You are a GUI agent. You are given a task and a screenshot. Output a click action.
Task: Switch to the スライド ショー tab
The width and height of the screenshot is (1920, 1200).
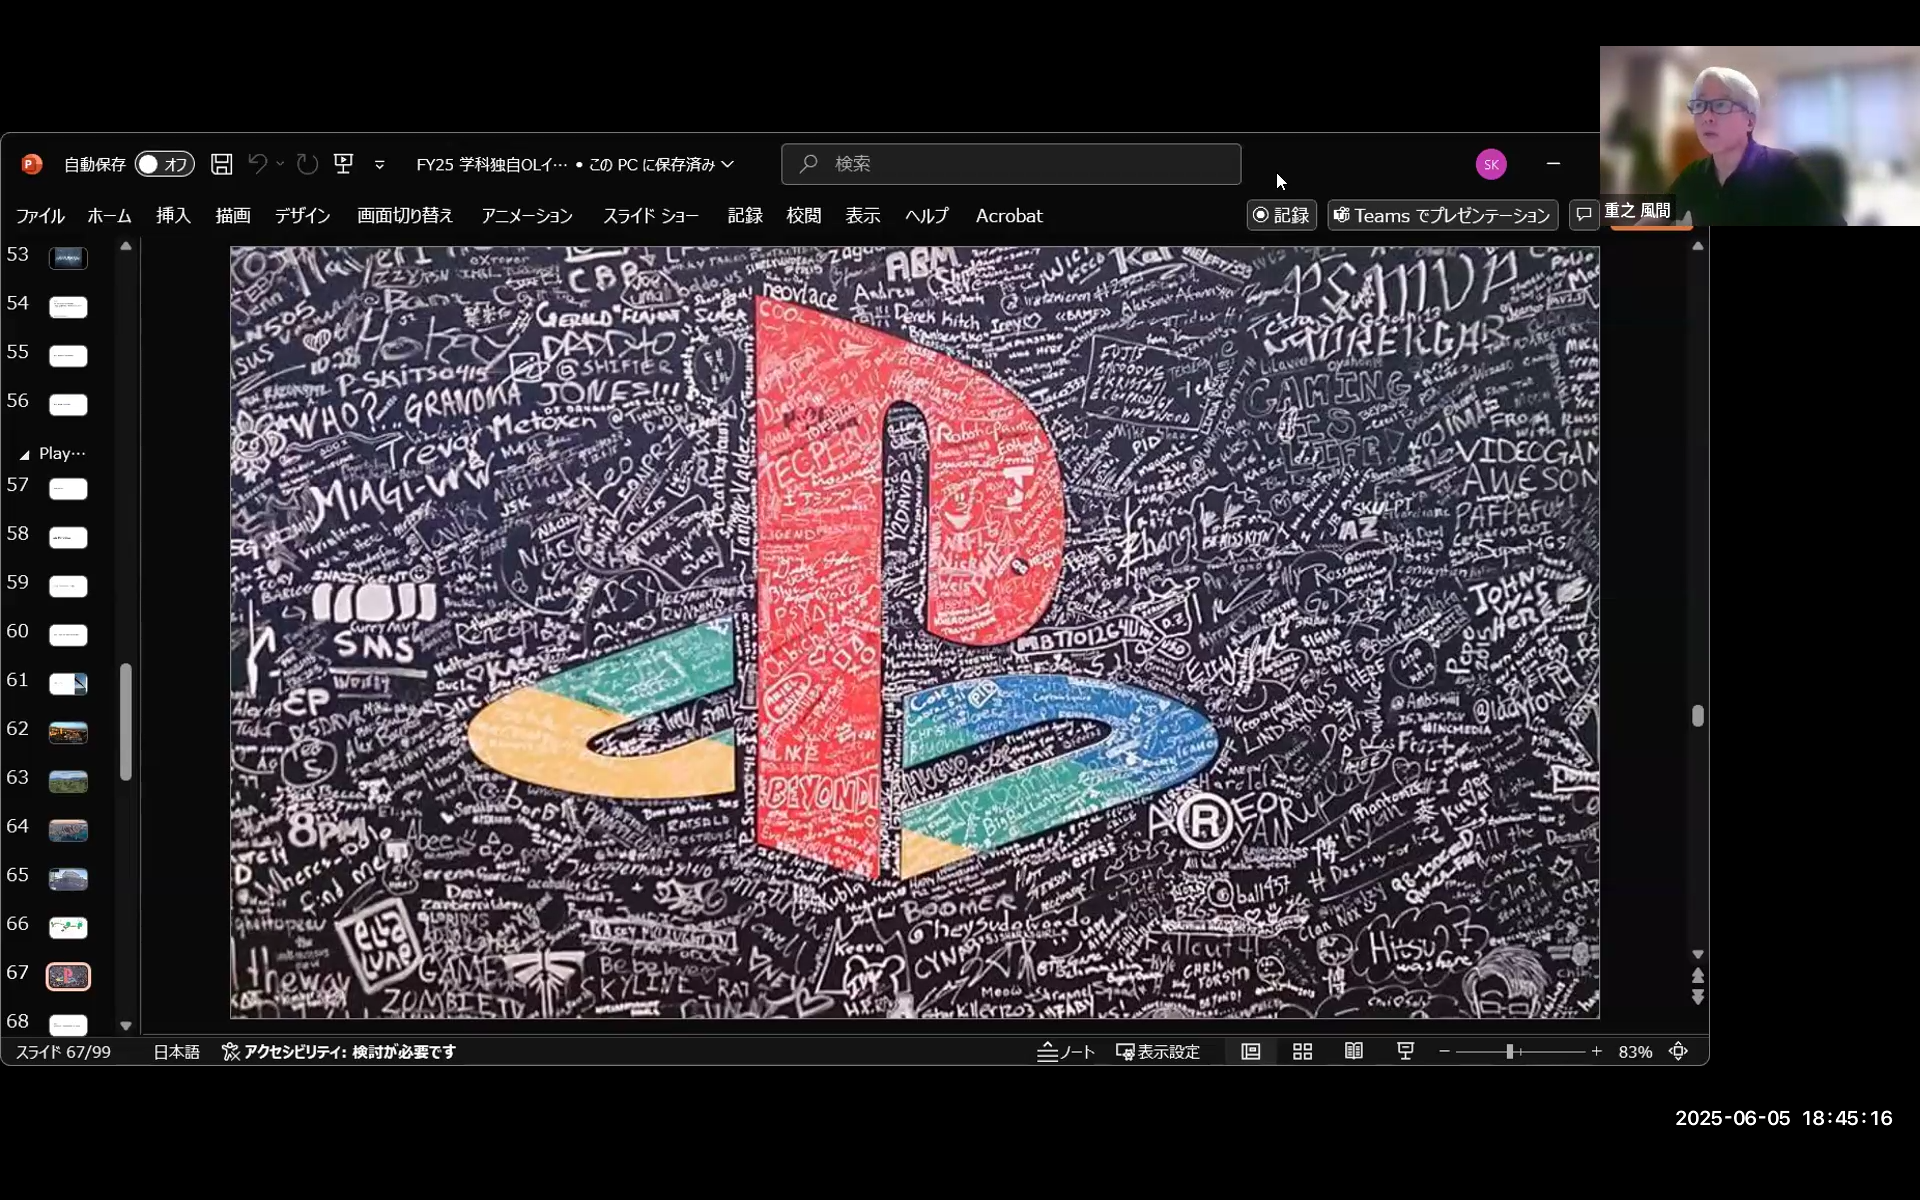pos(651,216)
